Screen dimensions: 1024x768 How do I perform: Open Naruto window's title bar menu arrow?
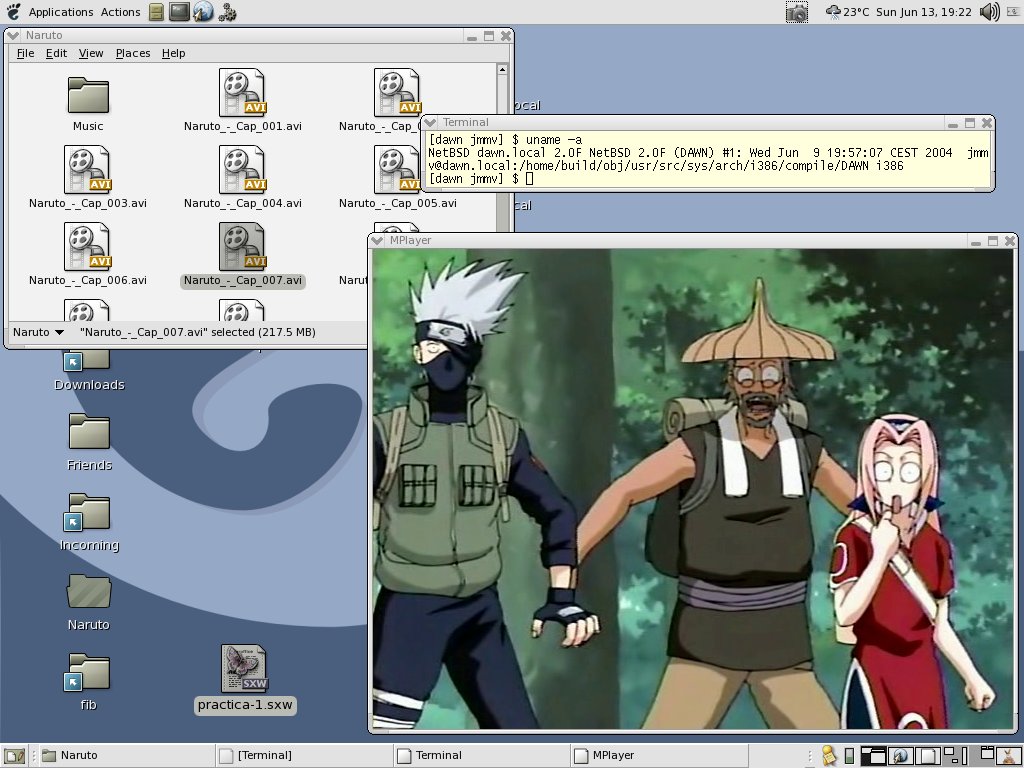(12, 35)
